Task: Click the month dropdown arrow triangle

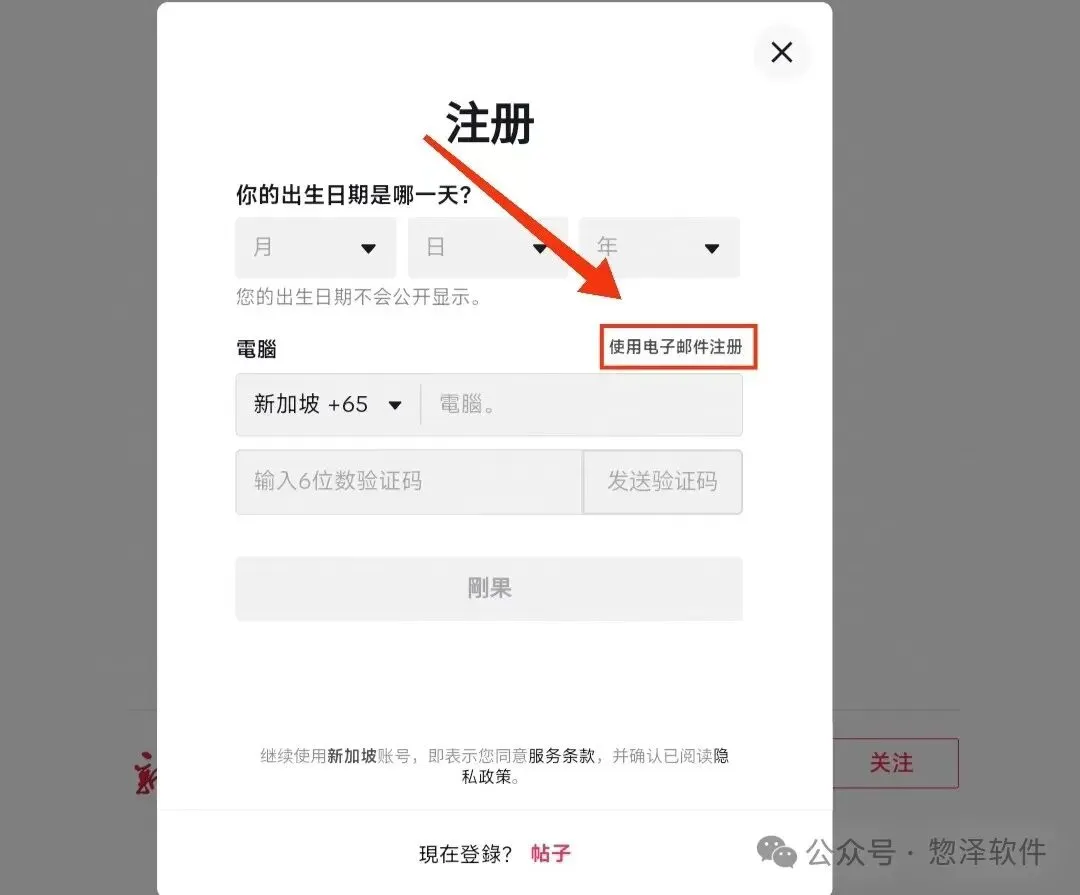Action: 368,249
